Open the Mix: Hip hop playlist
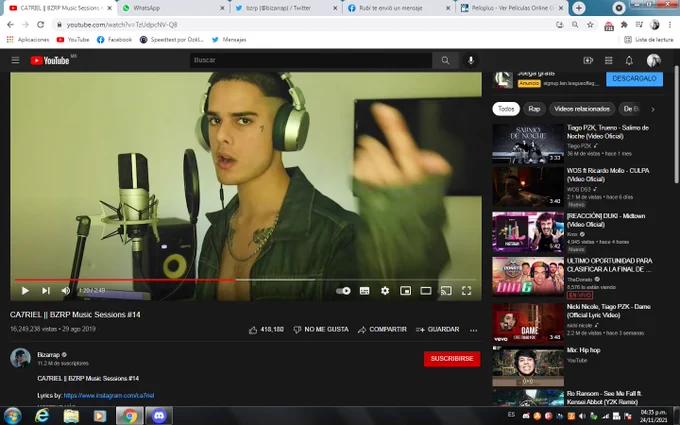Image resolution: width=680 pixels, height=425 pixels. coord(528,366)
